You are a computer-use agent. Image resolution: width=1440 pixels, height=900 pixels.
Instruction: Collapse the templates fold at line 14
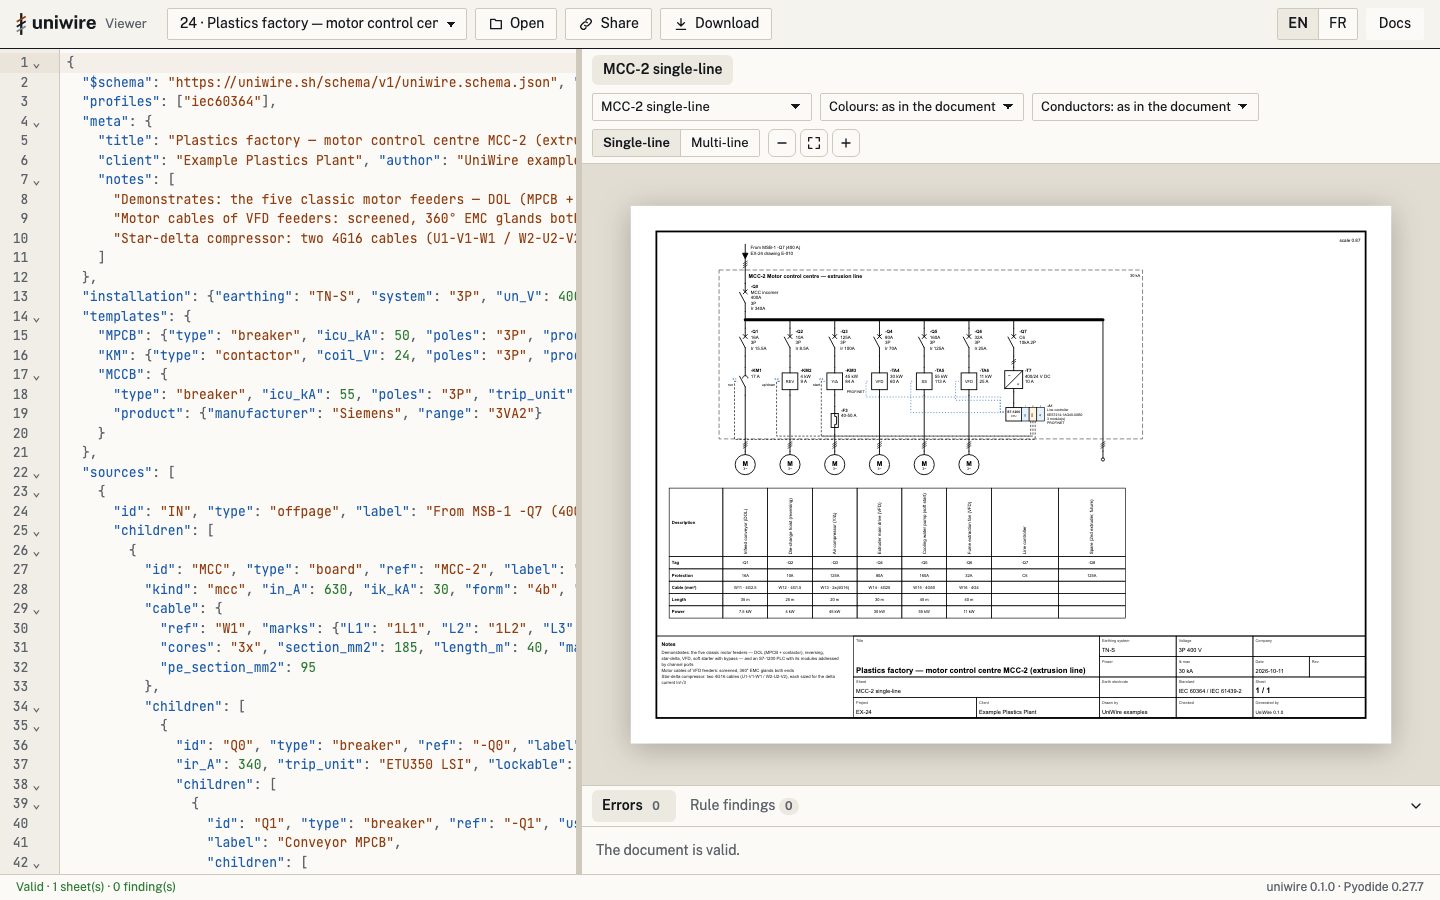coord(37,319)
